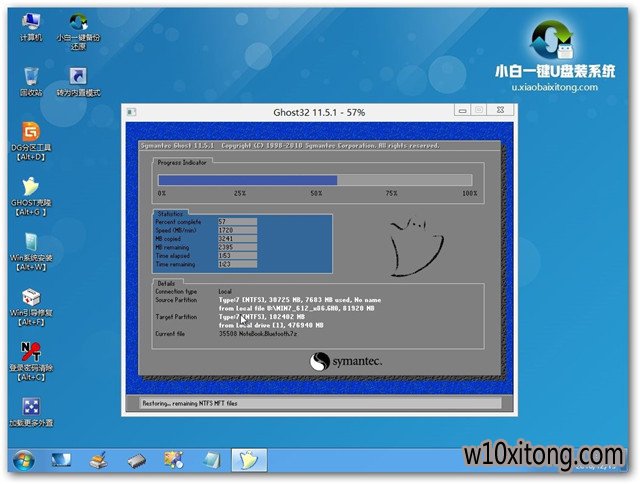Click the Statistics group label
The image size is (640, 484).
(170, 214)
